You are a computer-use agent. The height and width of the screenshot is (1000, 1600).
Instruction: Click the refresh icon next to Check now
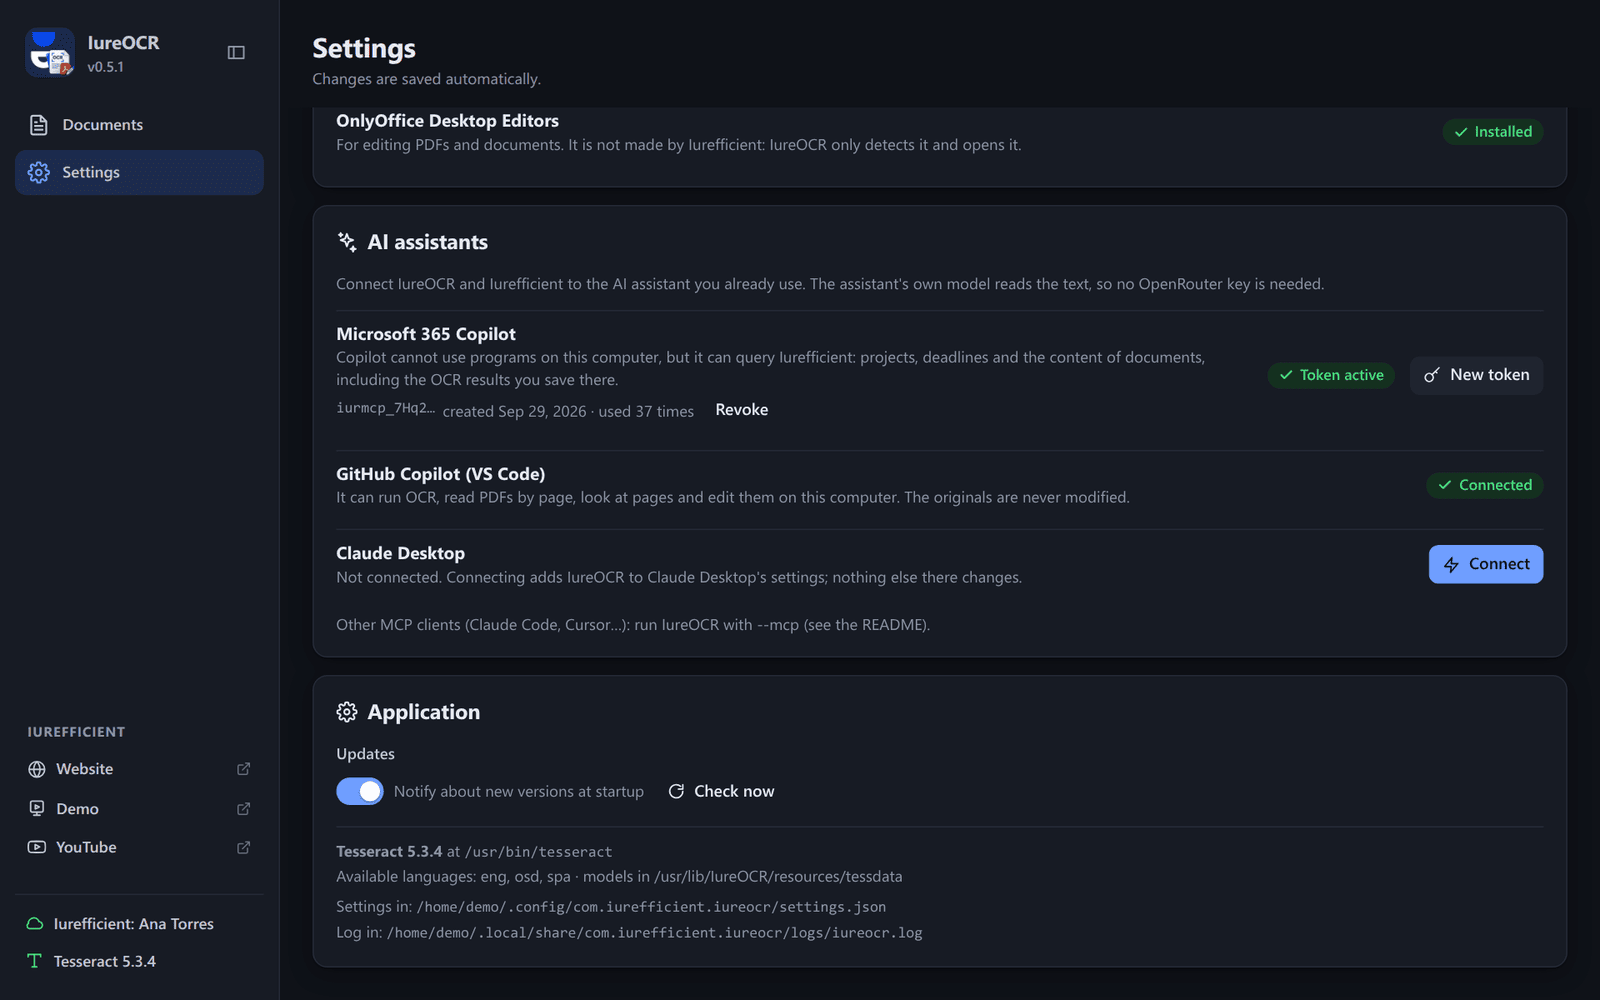pos(676,791)
